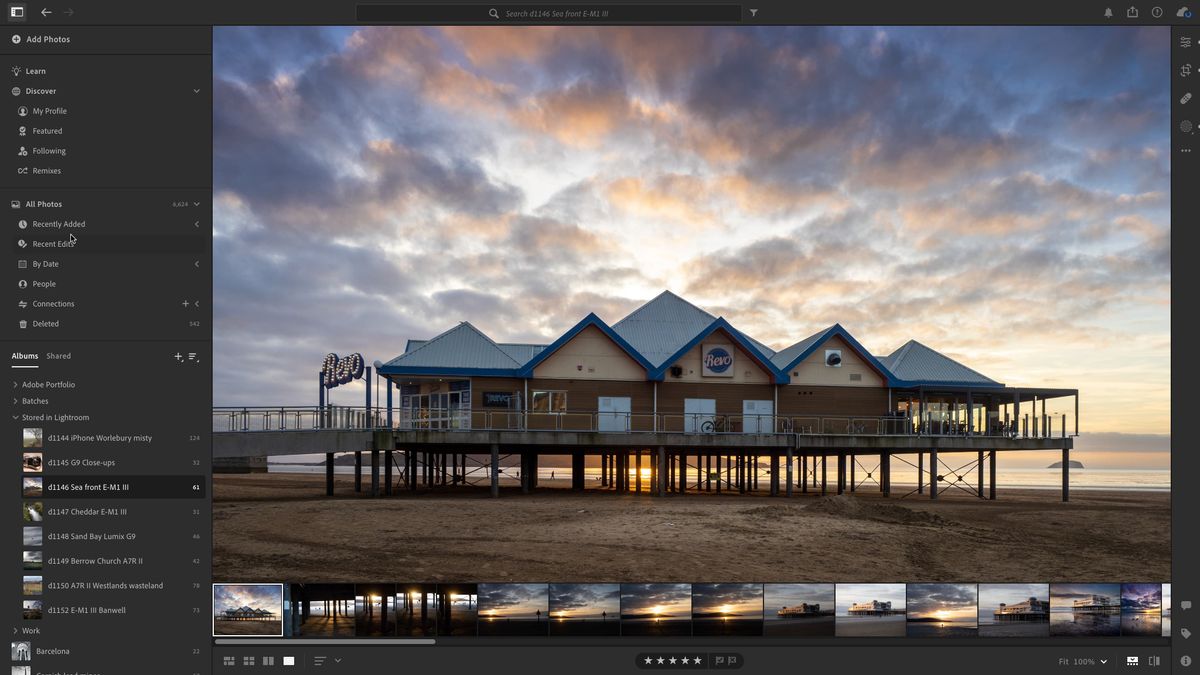Expand the By Date section
Viewport: 1200px width, 675px height.
click(197, 263)
